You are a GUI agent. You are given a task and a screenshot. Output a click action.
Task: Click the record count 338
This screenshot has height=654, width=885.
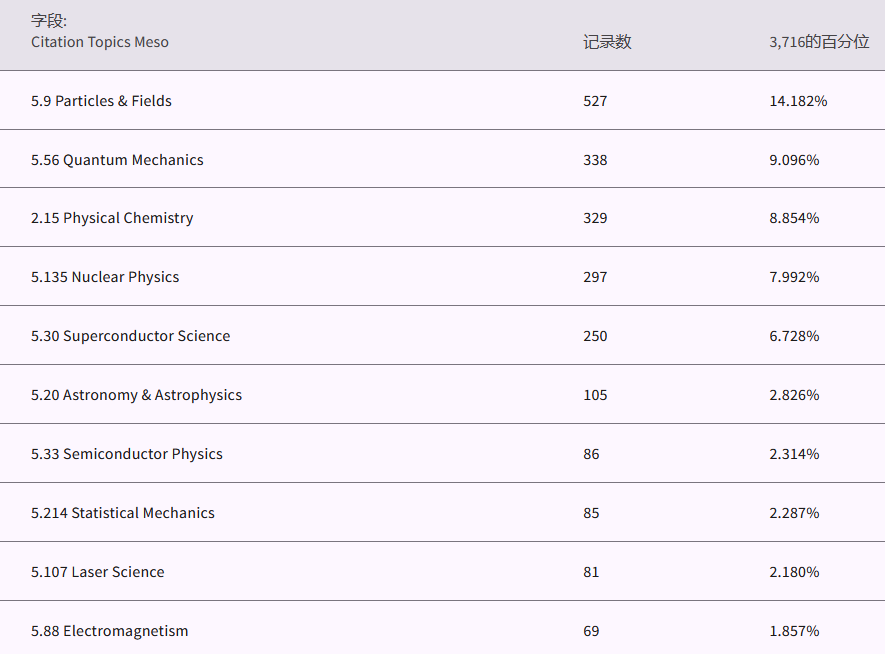(x=595, y=160)
